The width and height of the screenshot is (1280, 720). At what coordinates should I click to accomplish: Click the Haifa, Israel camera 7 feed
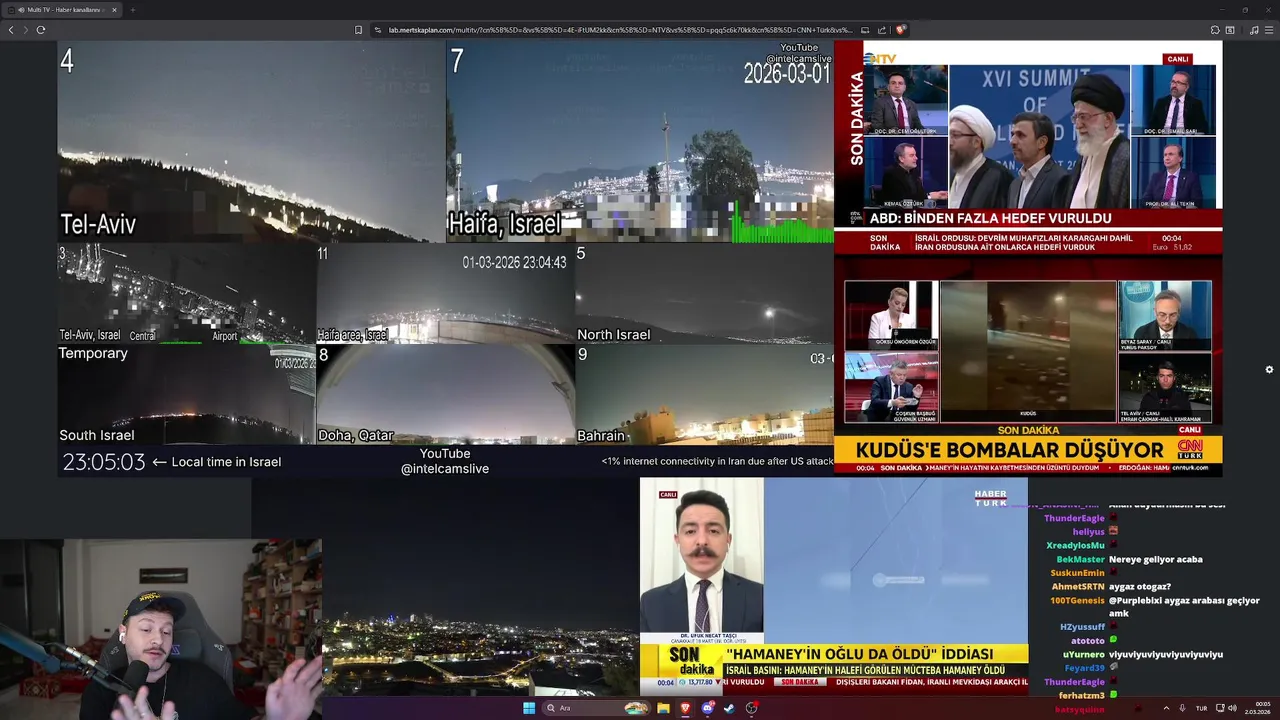pos(640,142)
